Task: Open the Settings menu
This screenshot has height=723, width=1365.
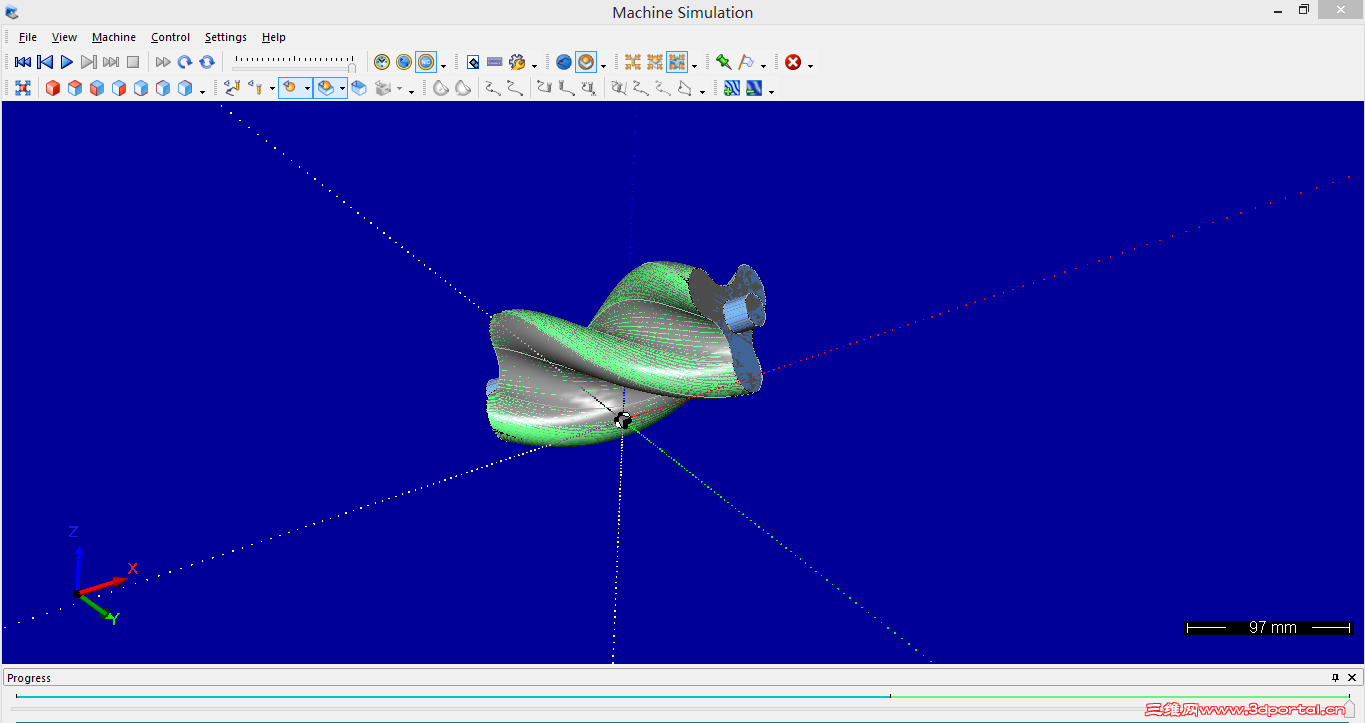Action: 226,37
